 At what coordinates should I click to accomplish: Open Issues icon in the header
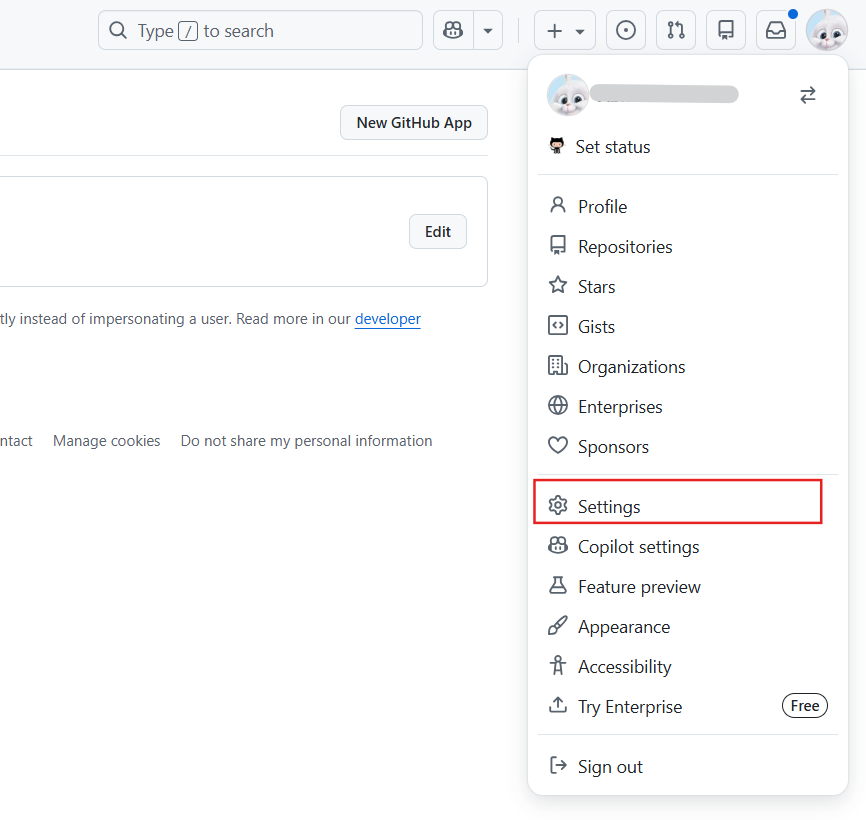pyautogui.click(x=626, y=30)
